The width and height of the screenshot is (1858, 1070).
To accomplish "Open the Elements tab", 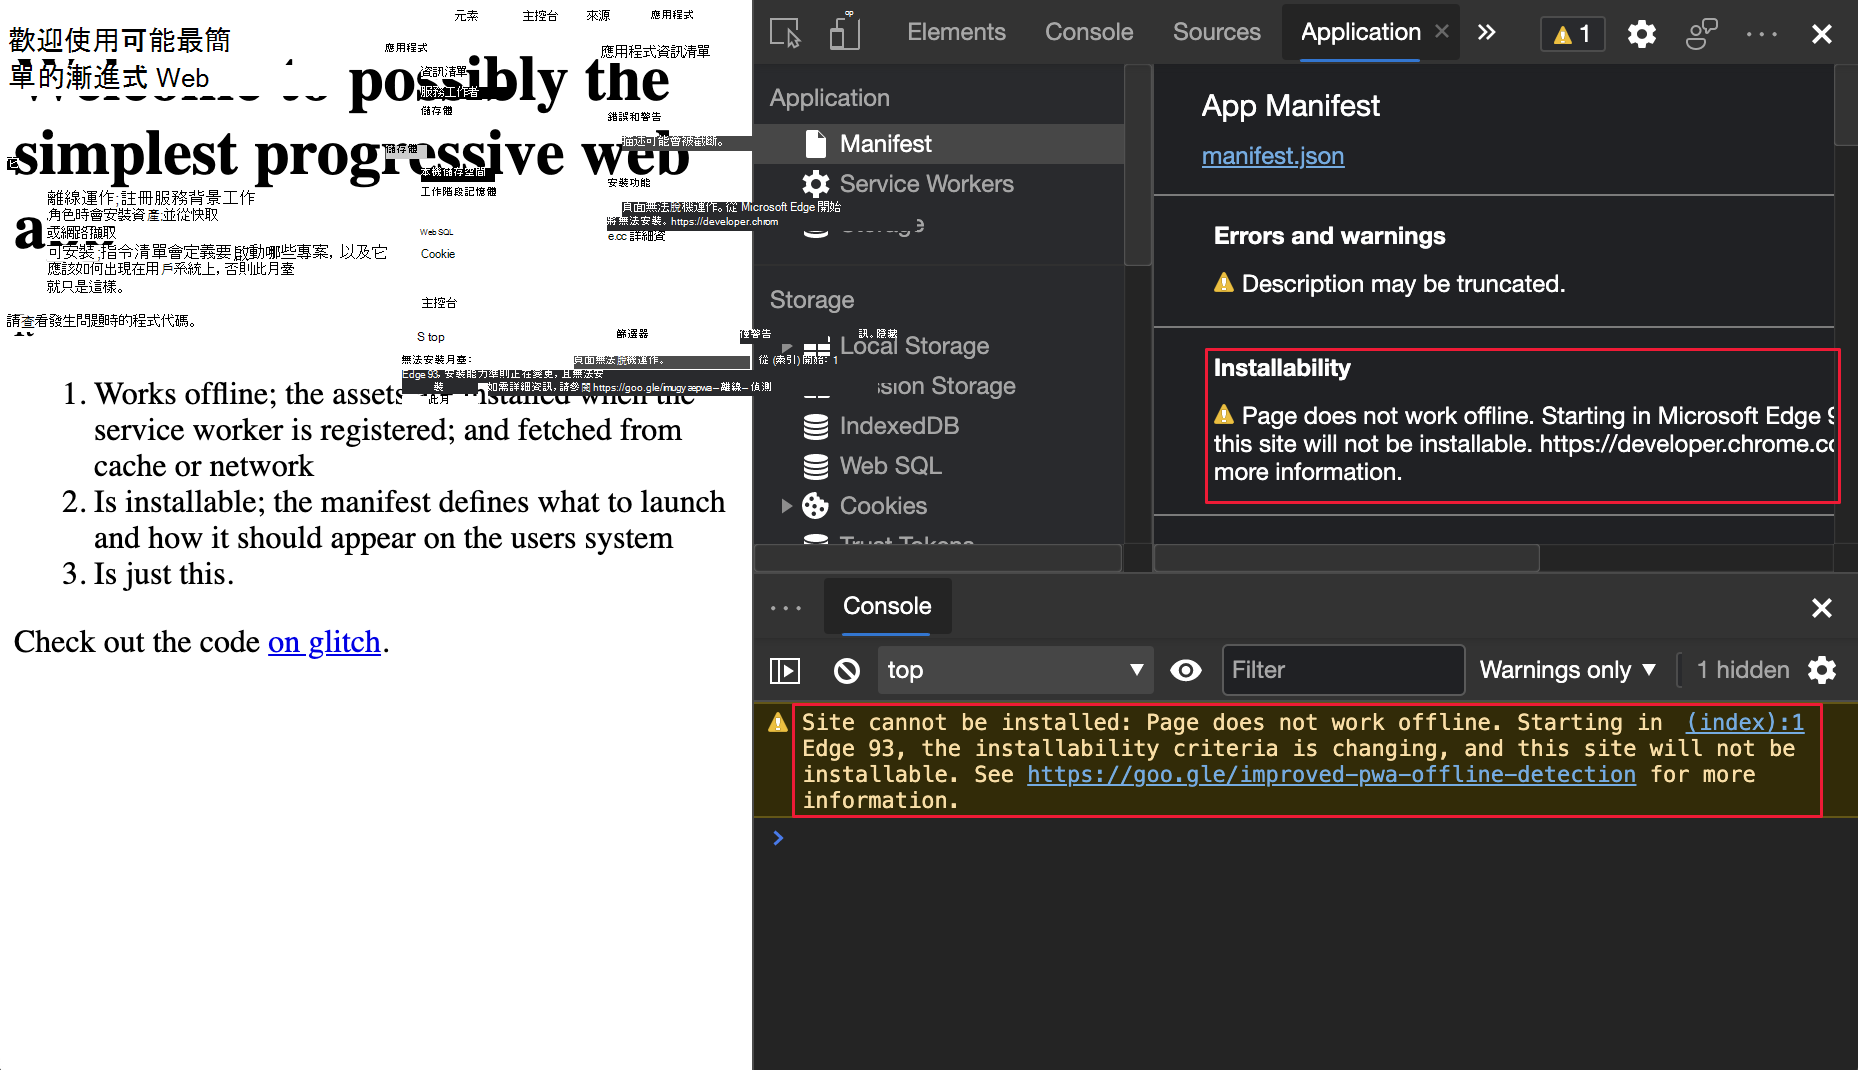I will 956,32.
